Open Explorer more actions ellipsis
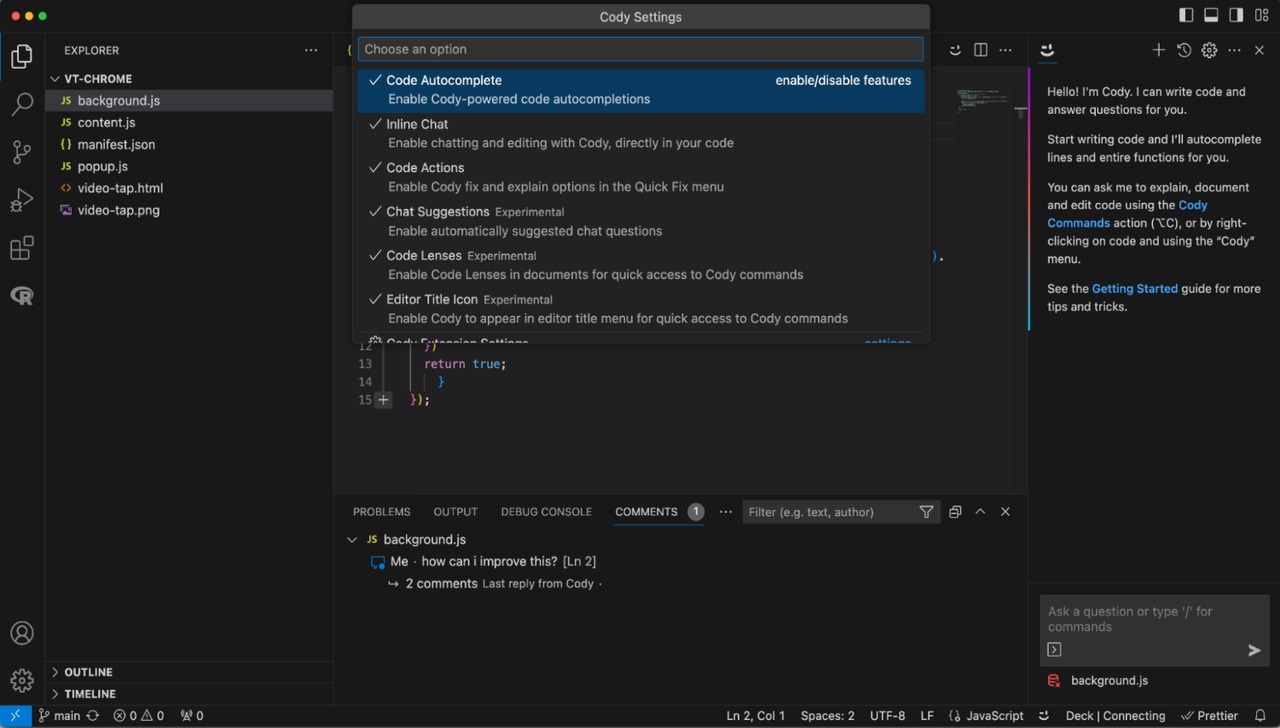 click(x=312, y=50)
